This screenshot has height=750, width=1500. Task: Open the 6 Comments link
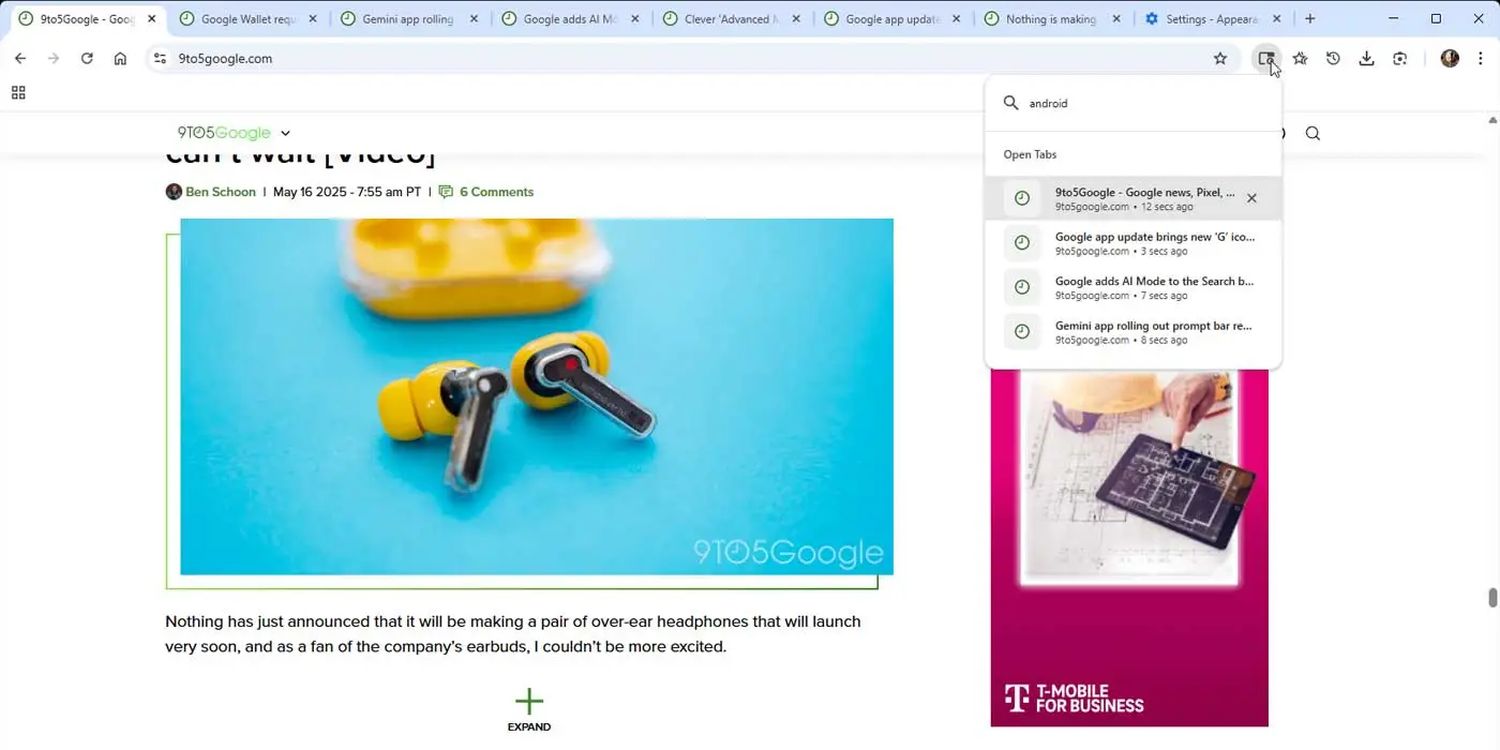point(496,192)
